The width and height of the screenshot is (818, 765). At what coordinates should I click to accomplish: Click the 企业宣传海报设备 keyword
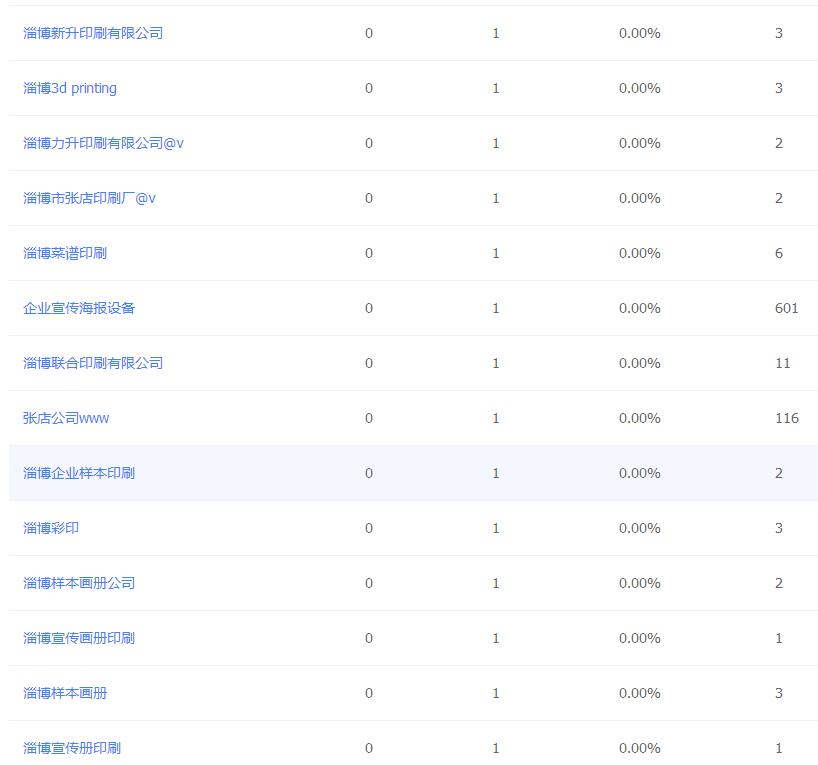pyautogui.click(x=79, y=308)
